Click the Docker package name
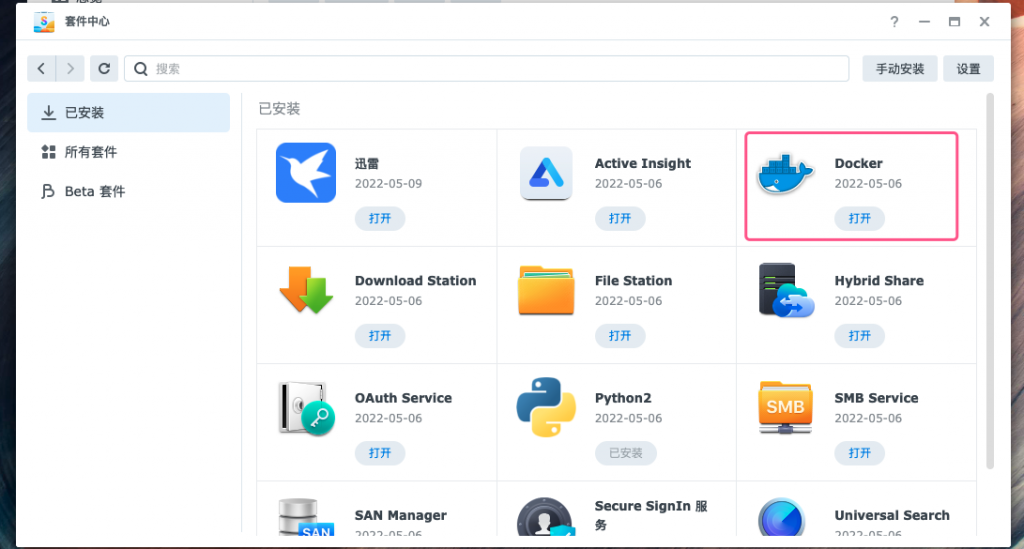The height and width of the screenshot is (549, 1024). coord(858,163)
